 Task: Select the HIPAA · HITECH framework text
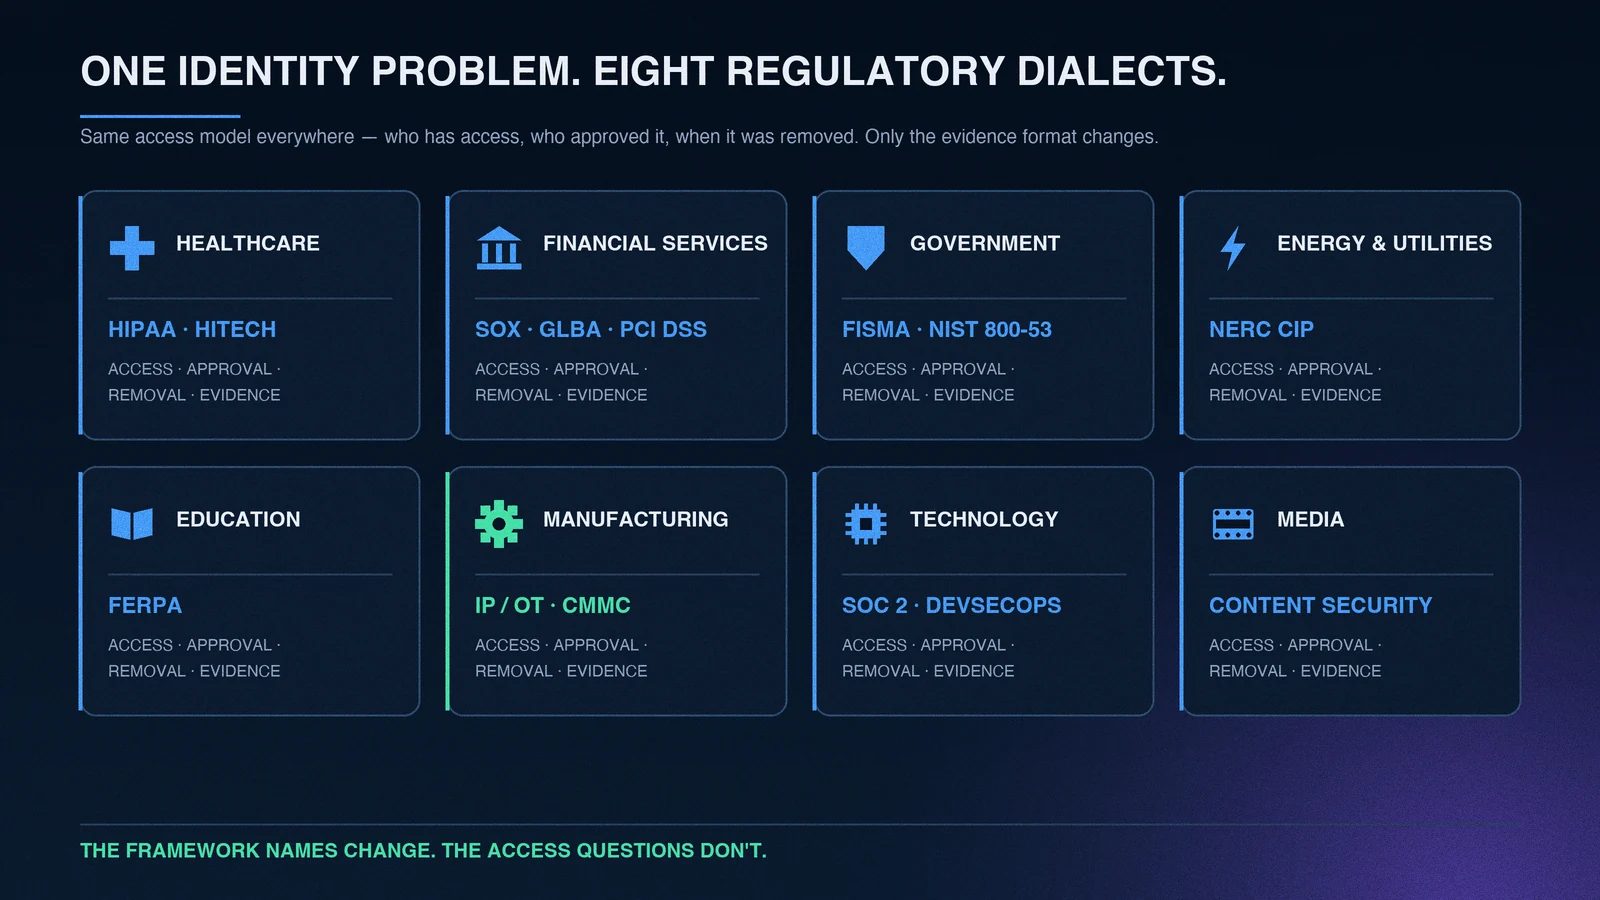click(192, 329)
